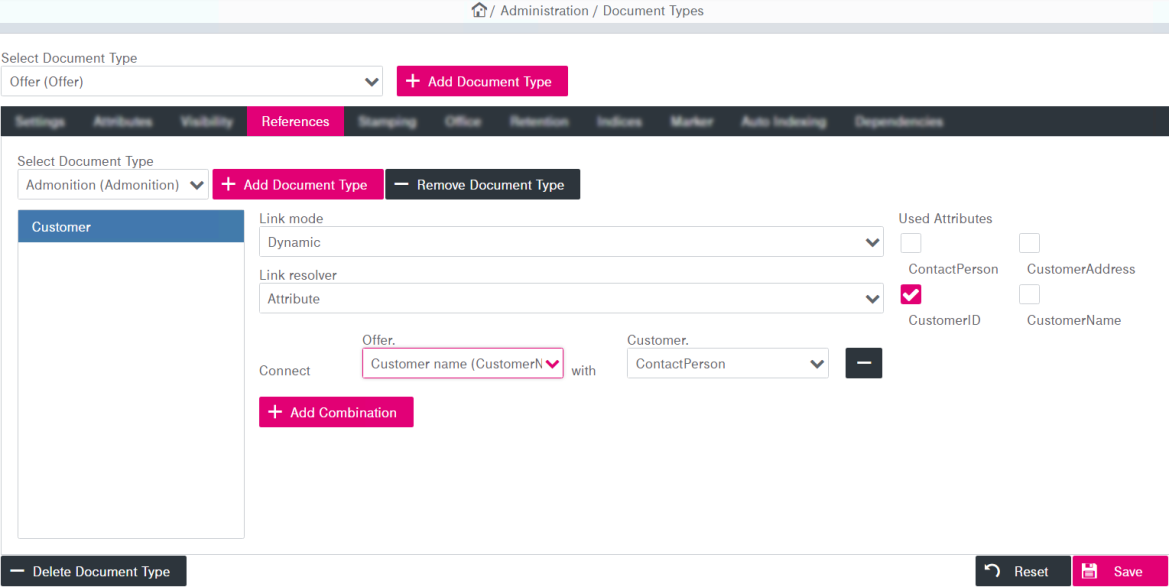The height and width of the screenshot is (587, 1169).
Task: Click the Save button with disk icon
Action: click(x=1119, y=571)
